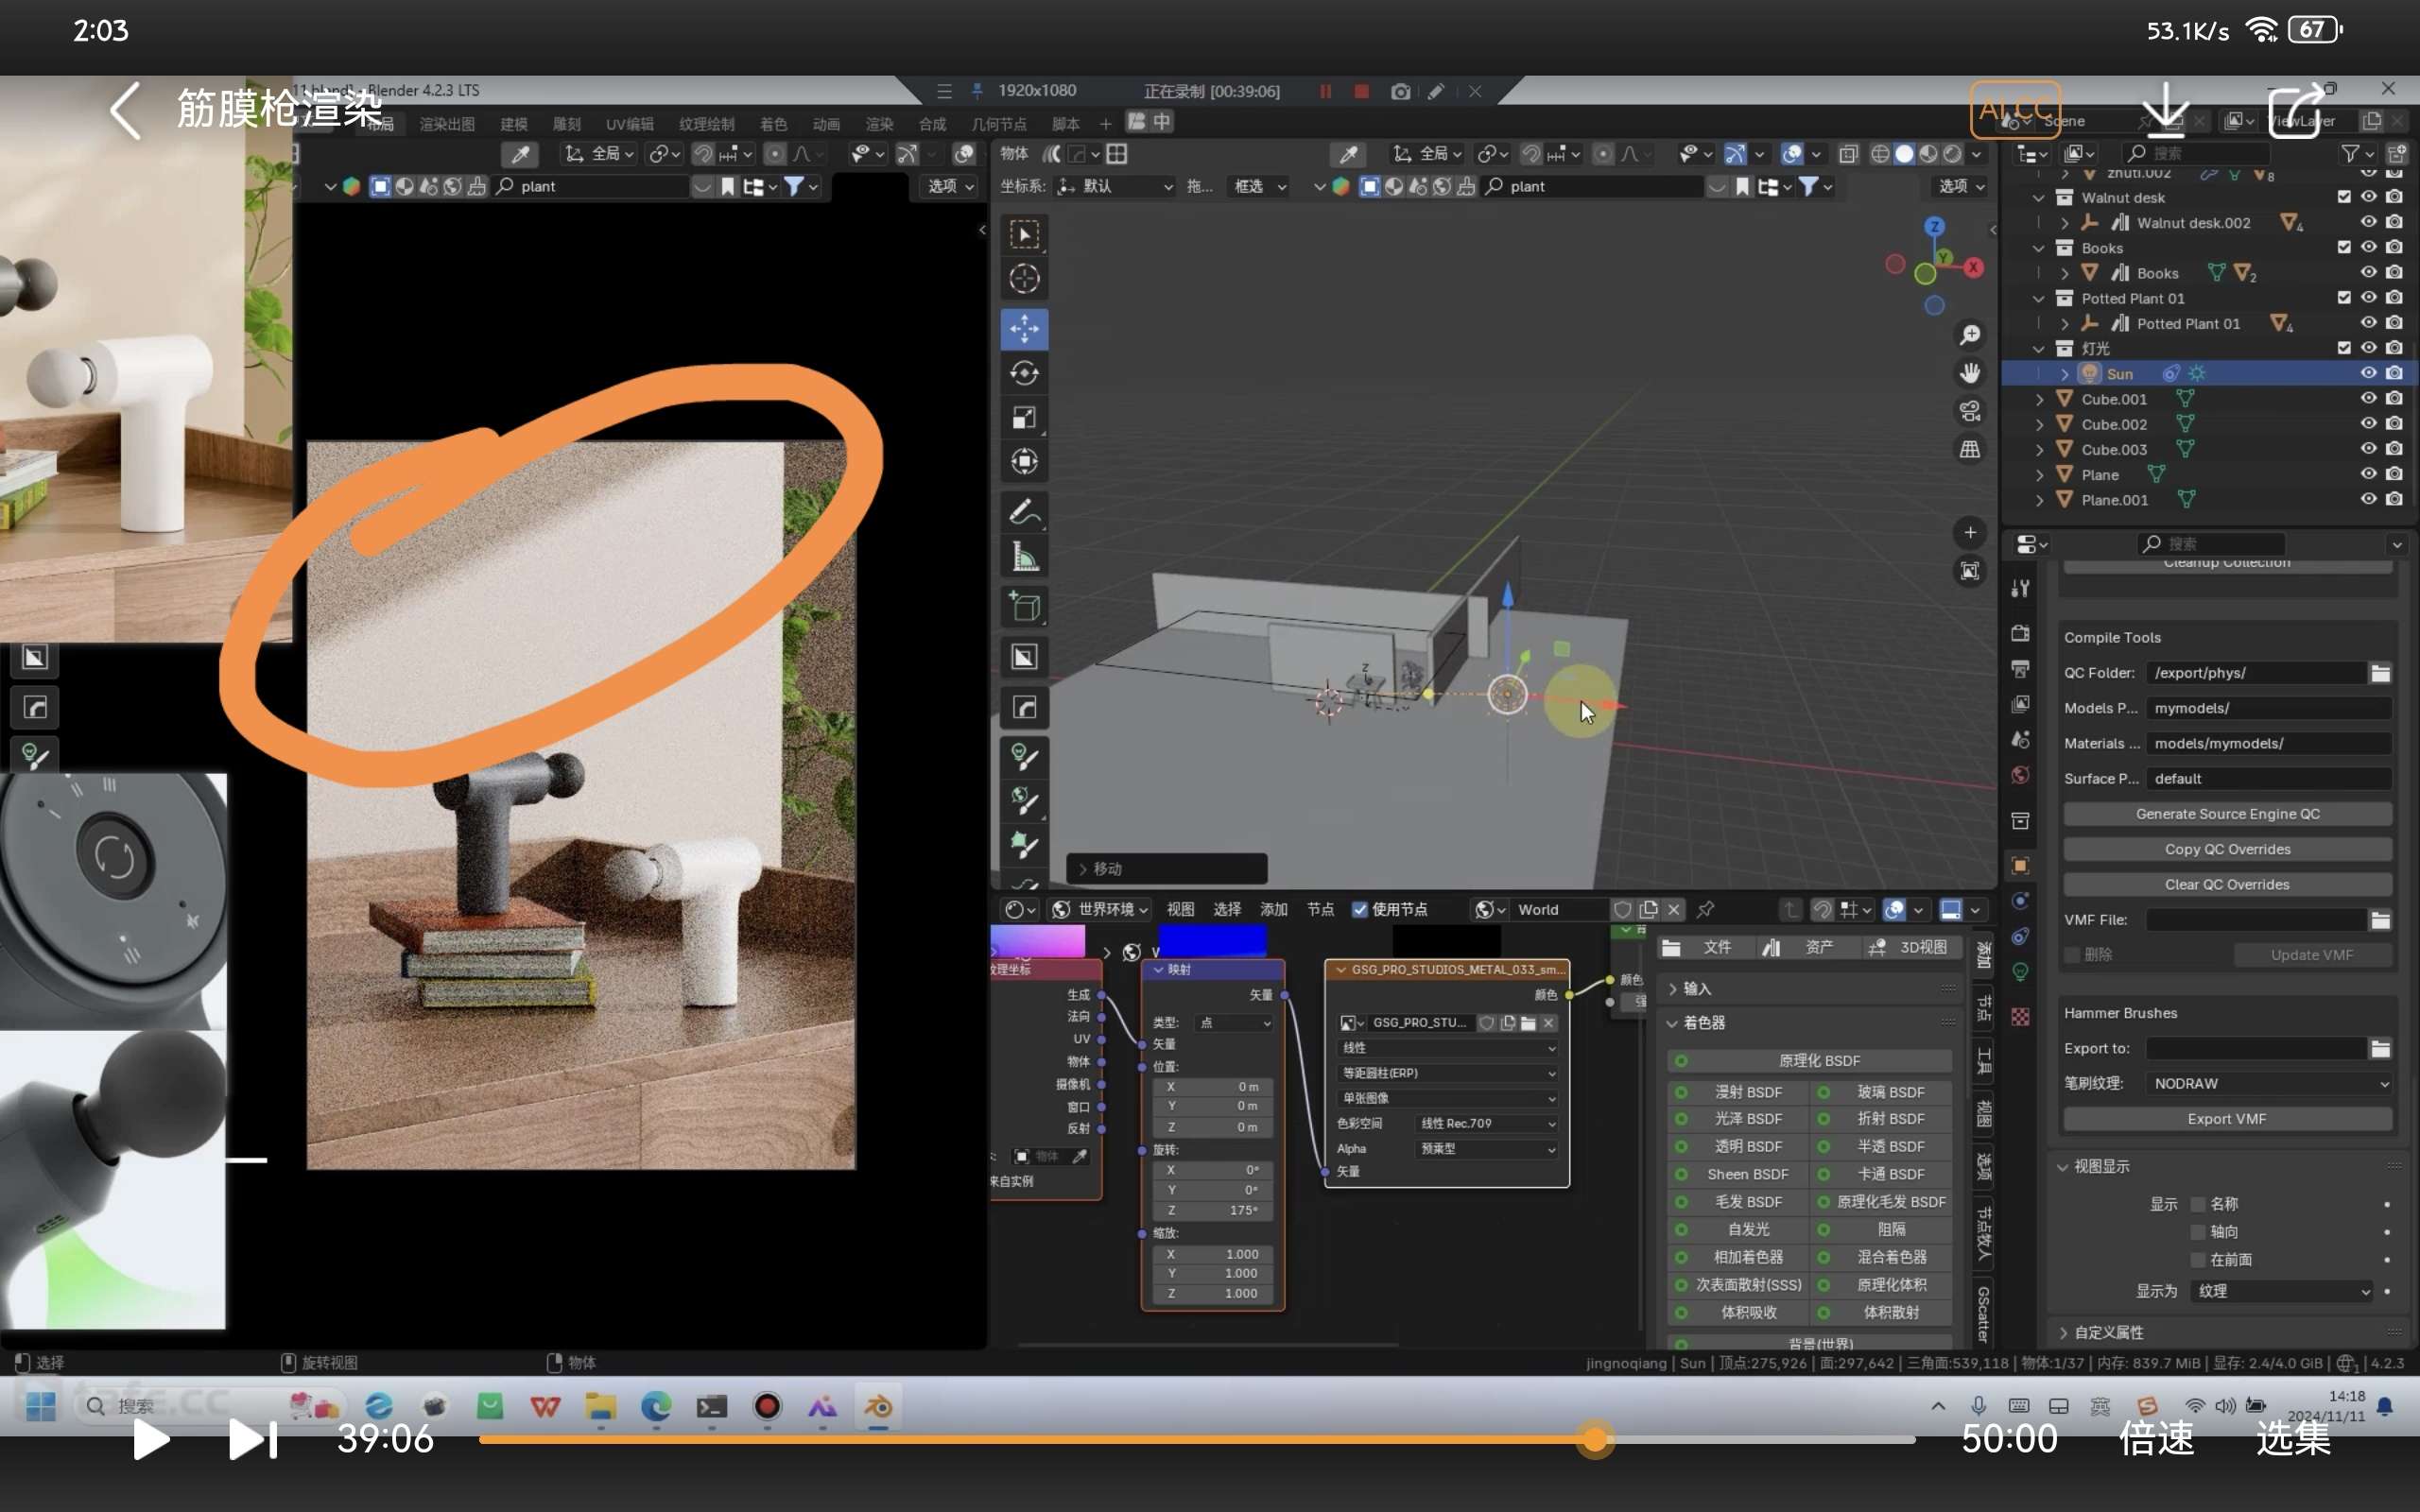This screenshot has width=2420, height=1512.
Task: Go back with the arrow
Action: click(x=125, y=110)
